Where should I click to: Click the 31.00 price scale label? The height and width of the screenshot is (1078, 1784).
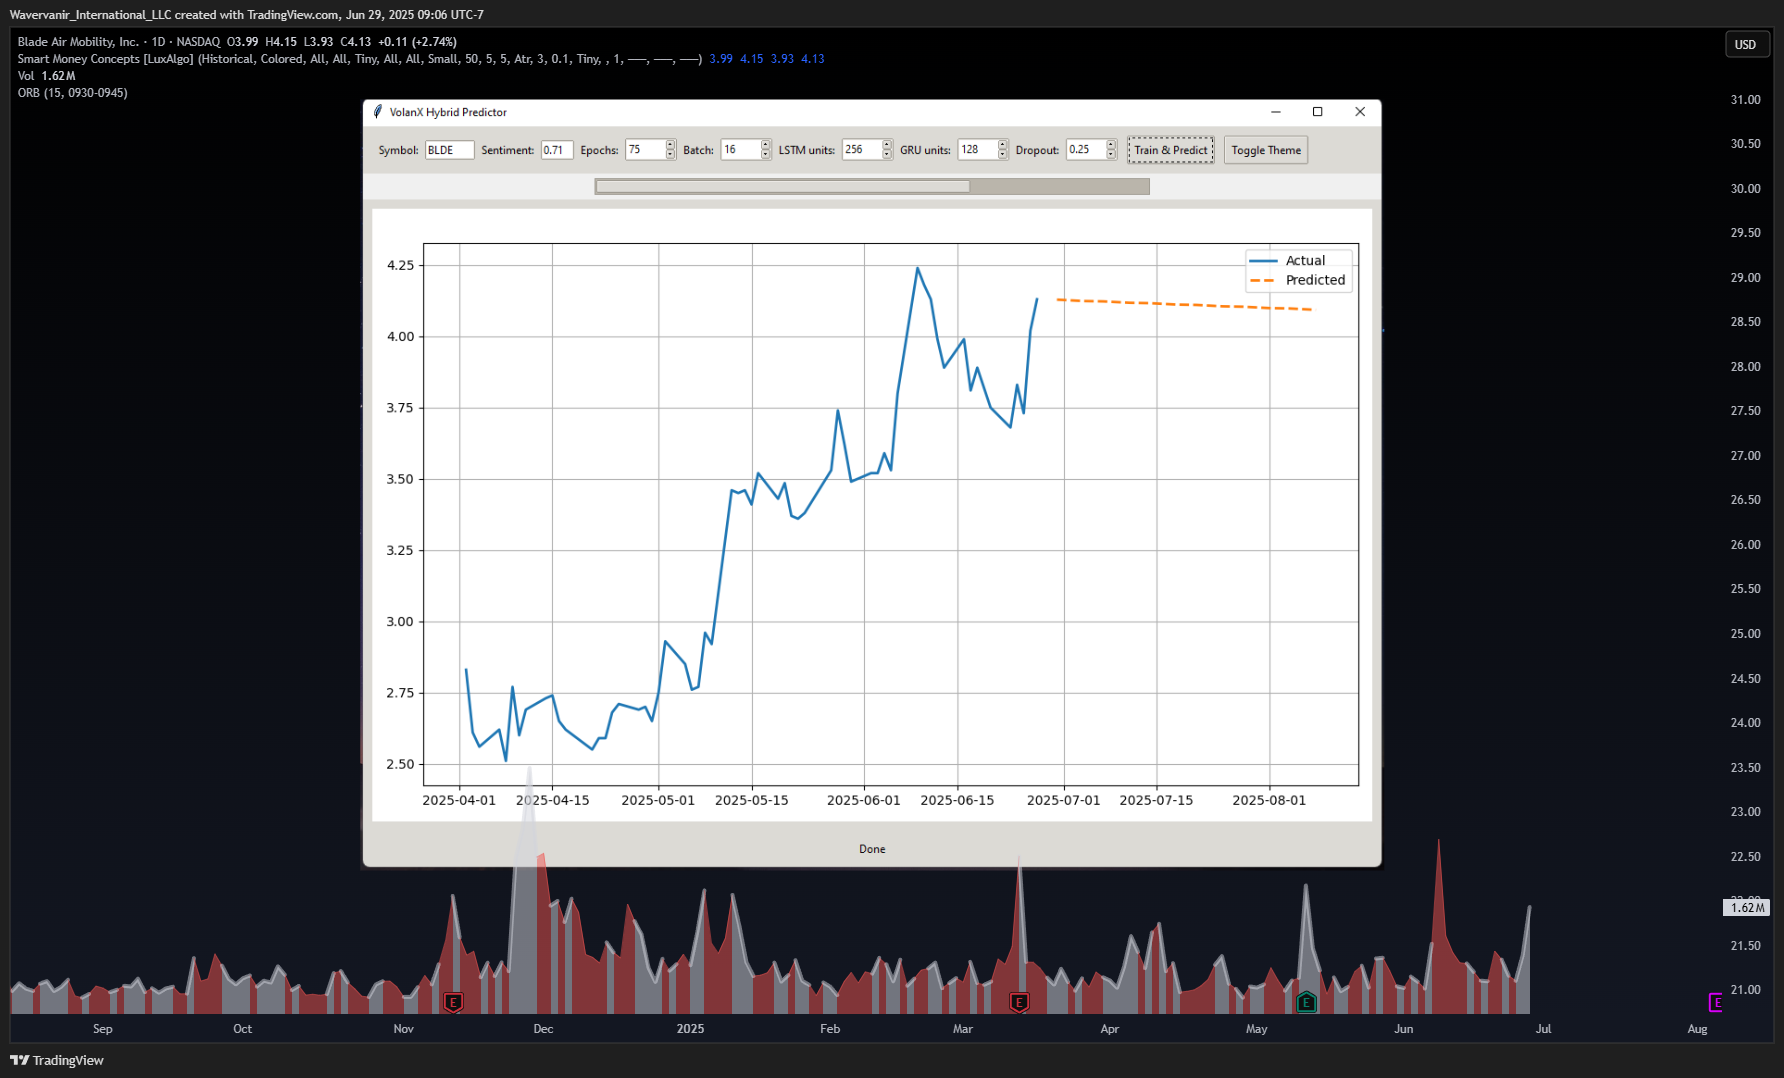[x=1745, y=100]
